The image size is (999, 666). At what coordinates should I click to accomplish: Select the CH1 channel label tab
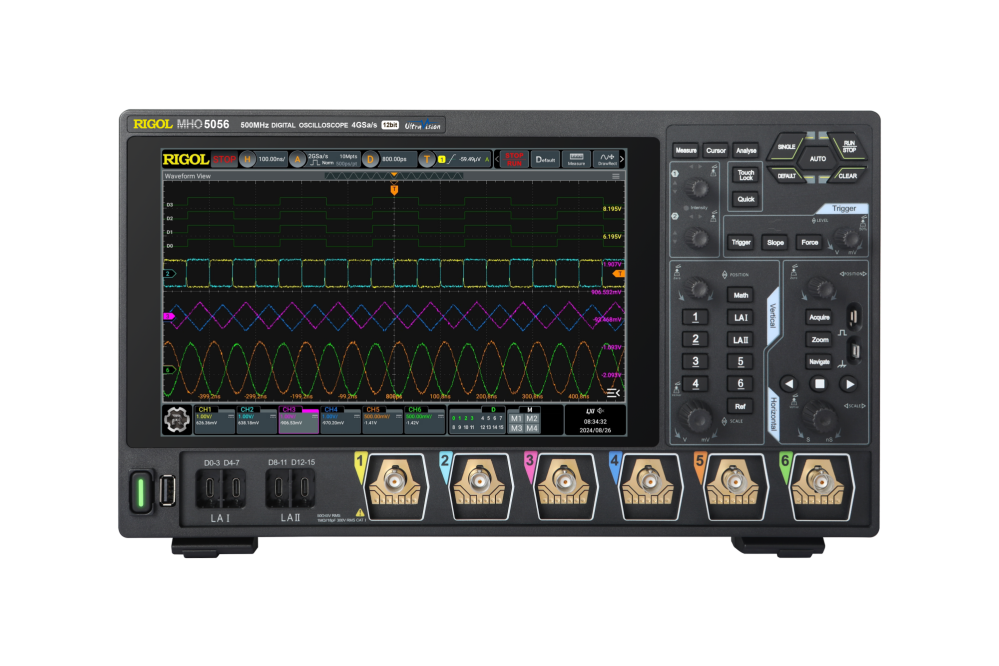click(x=205, y=410)
